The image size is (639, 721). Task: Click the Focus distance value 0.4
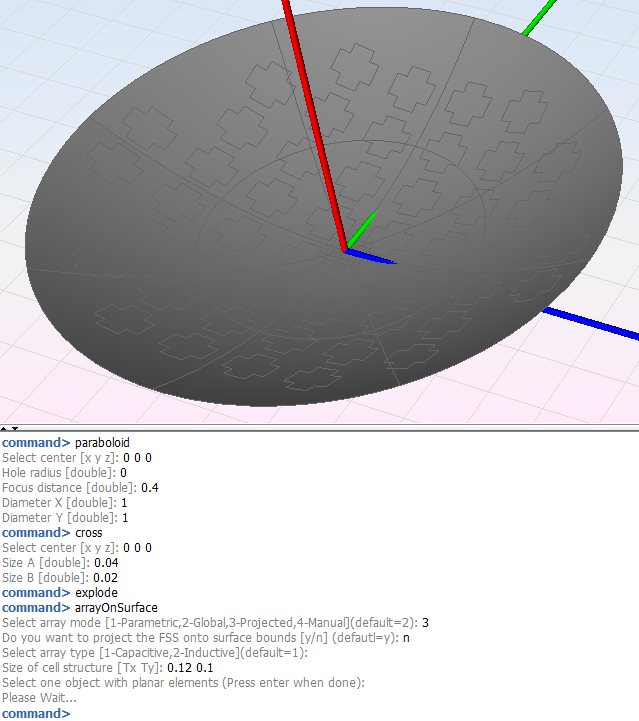pyautogui.click(x=149, y=488)
